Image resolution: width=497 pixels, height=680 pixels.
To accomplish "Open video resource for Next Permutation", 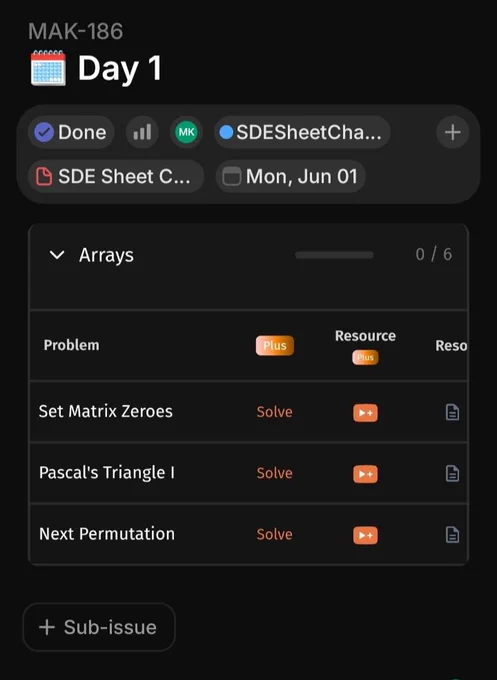I will coord(365,535).
